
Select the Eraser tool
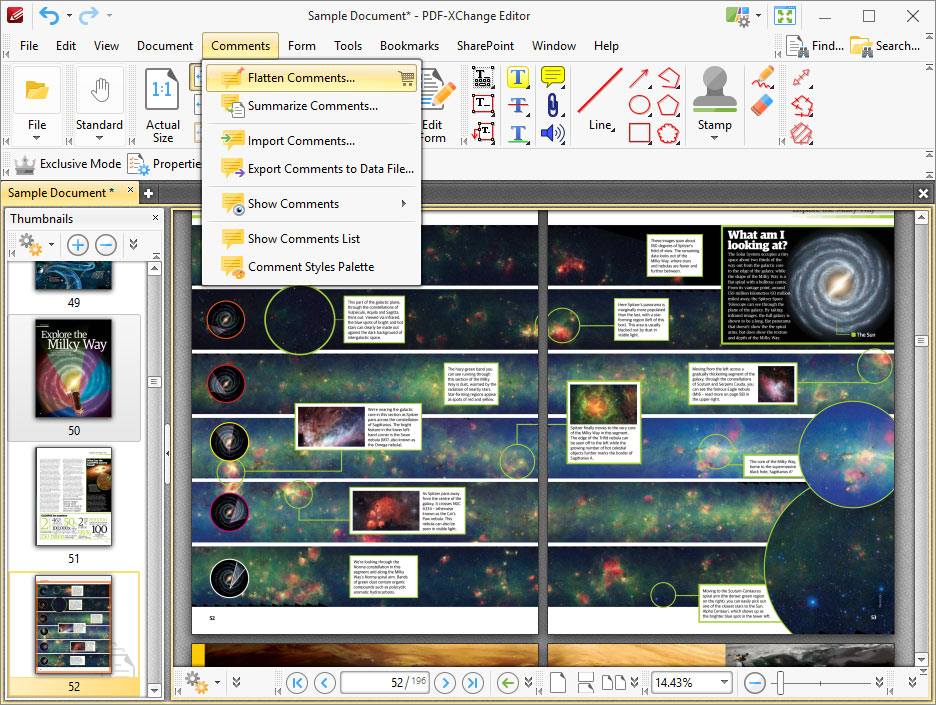762,105
